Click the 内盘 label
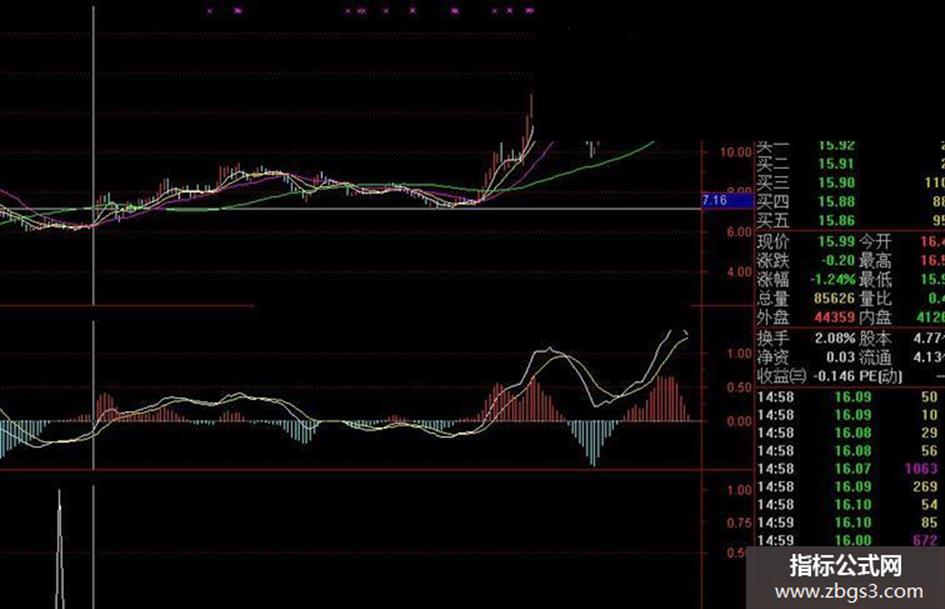The width and height of the screenshot is (945, 609). (875, 317)
